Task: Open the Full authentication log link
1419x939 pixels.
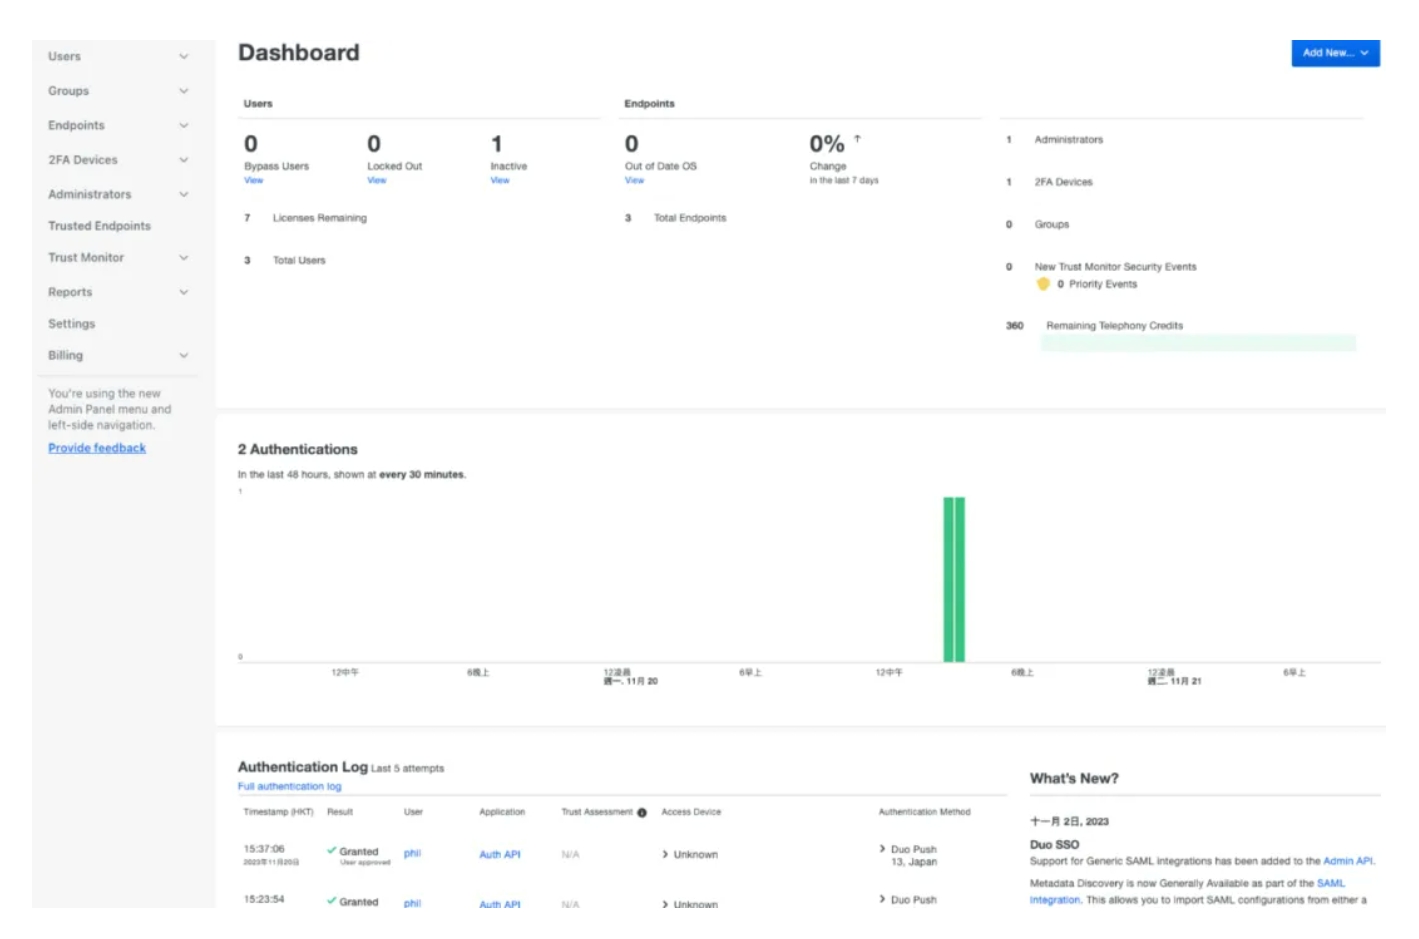Action: pyautogui.click(x=289, y=787)
